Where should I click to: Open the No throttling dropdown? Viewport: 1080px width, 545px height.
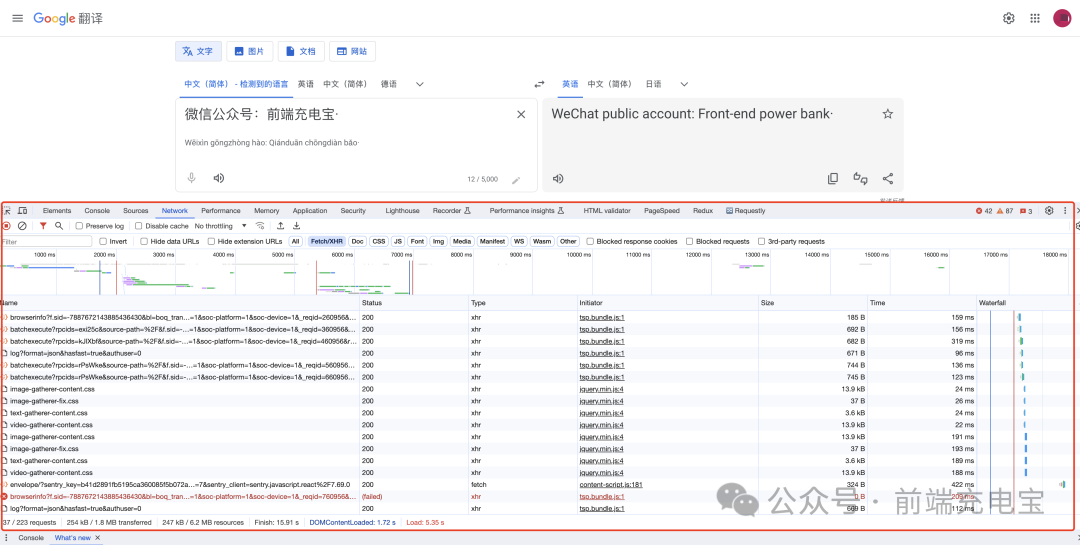221,226
